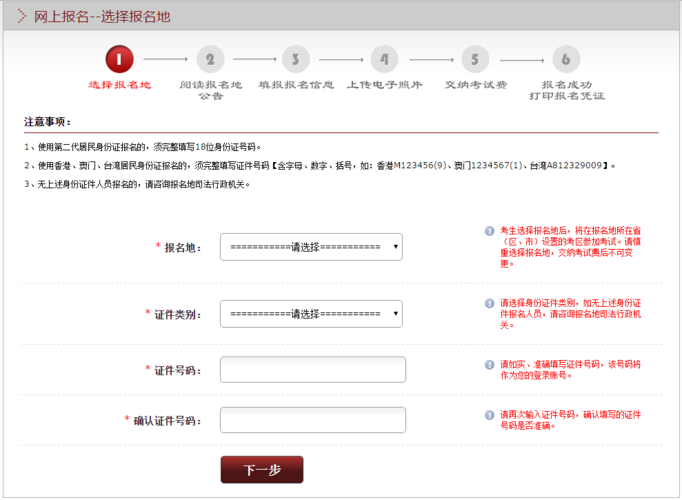The height and width of the screenshot is (500, 682).
Task: Click the 证件类别 field label
Action: (177, 314)
